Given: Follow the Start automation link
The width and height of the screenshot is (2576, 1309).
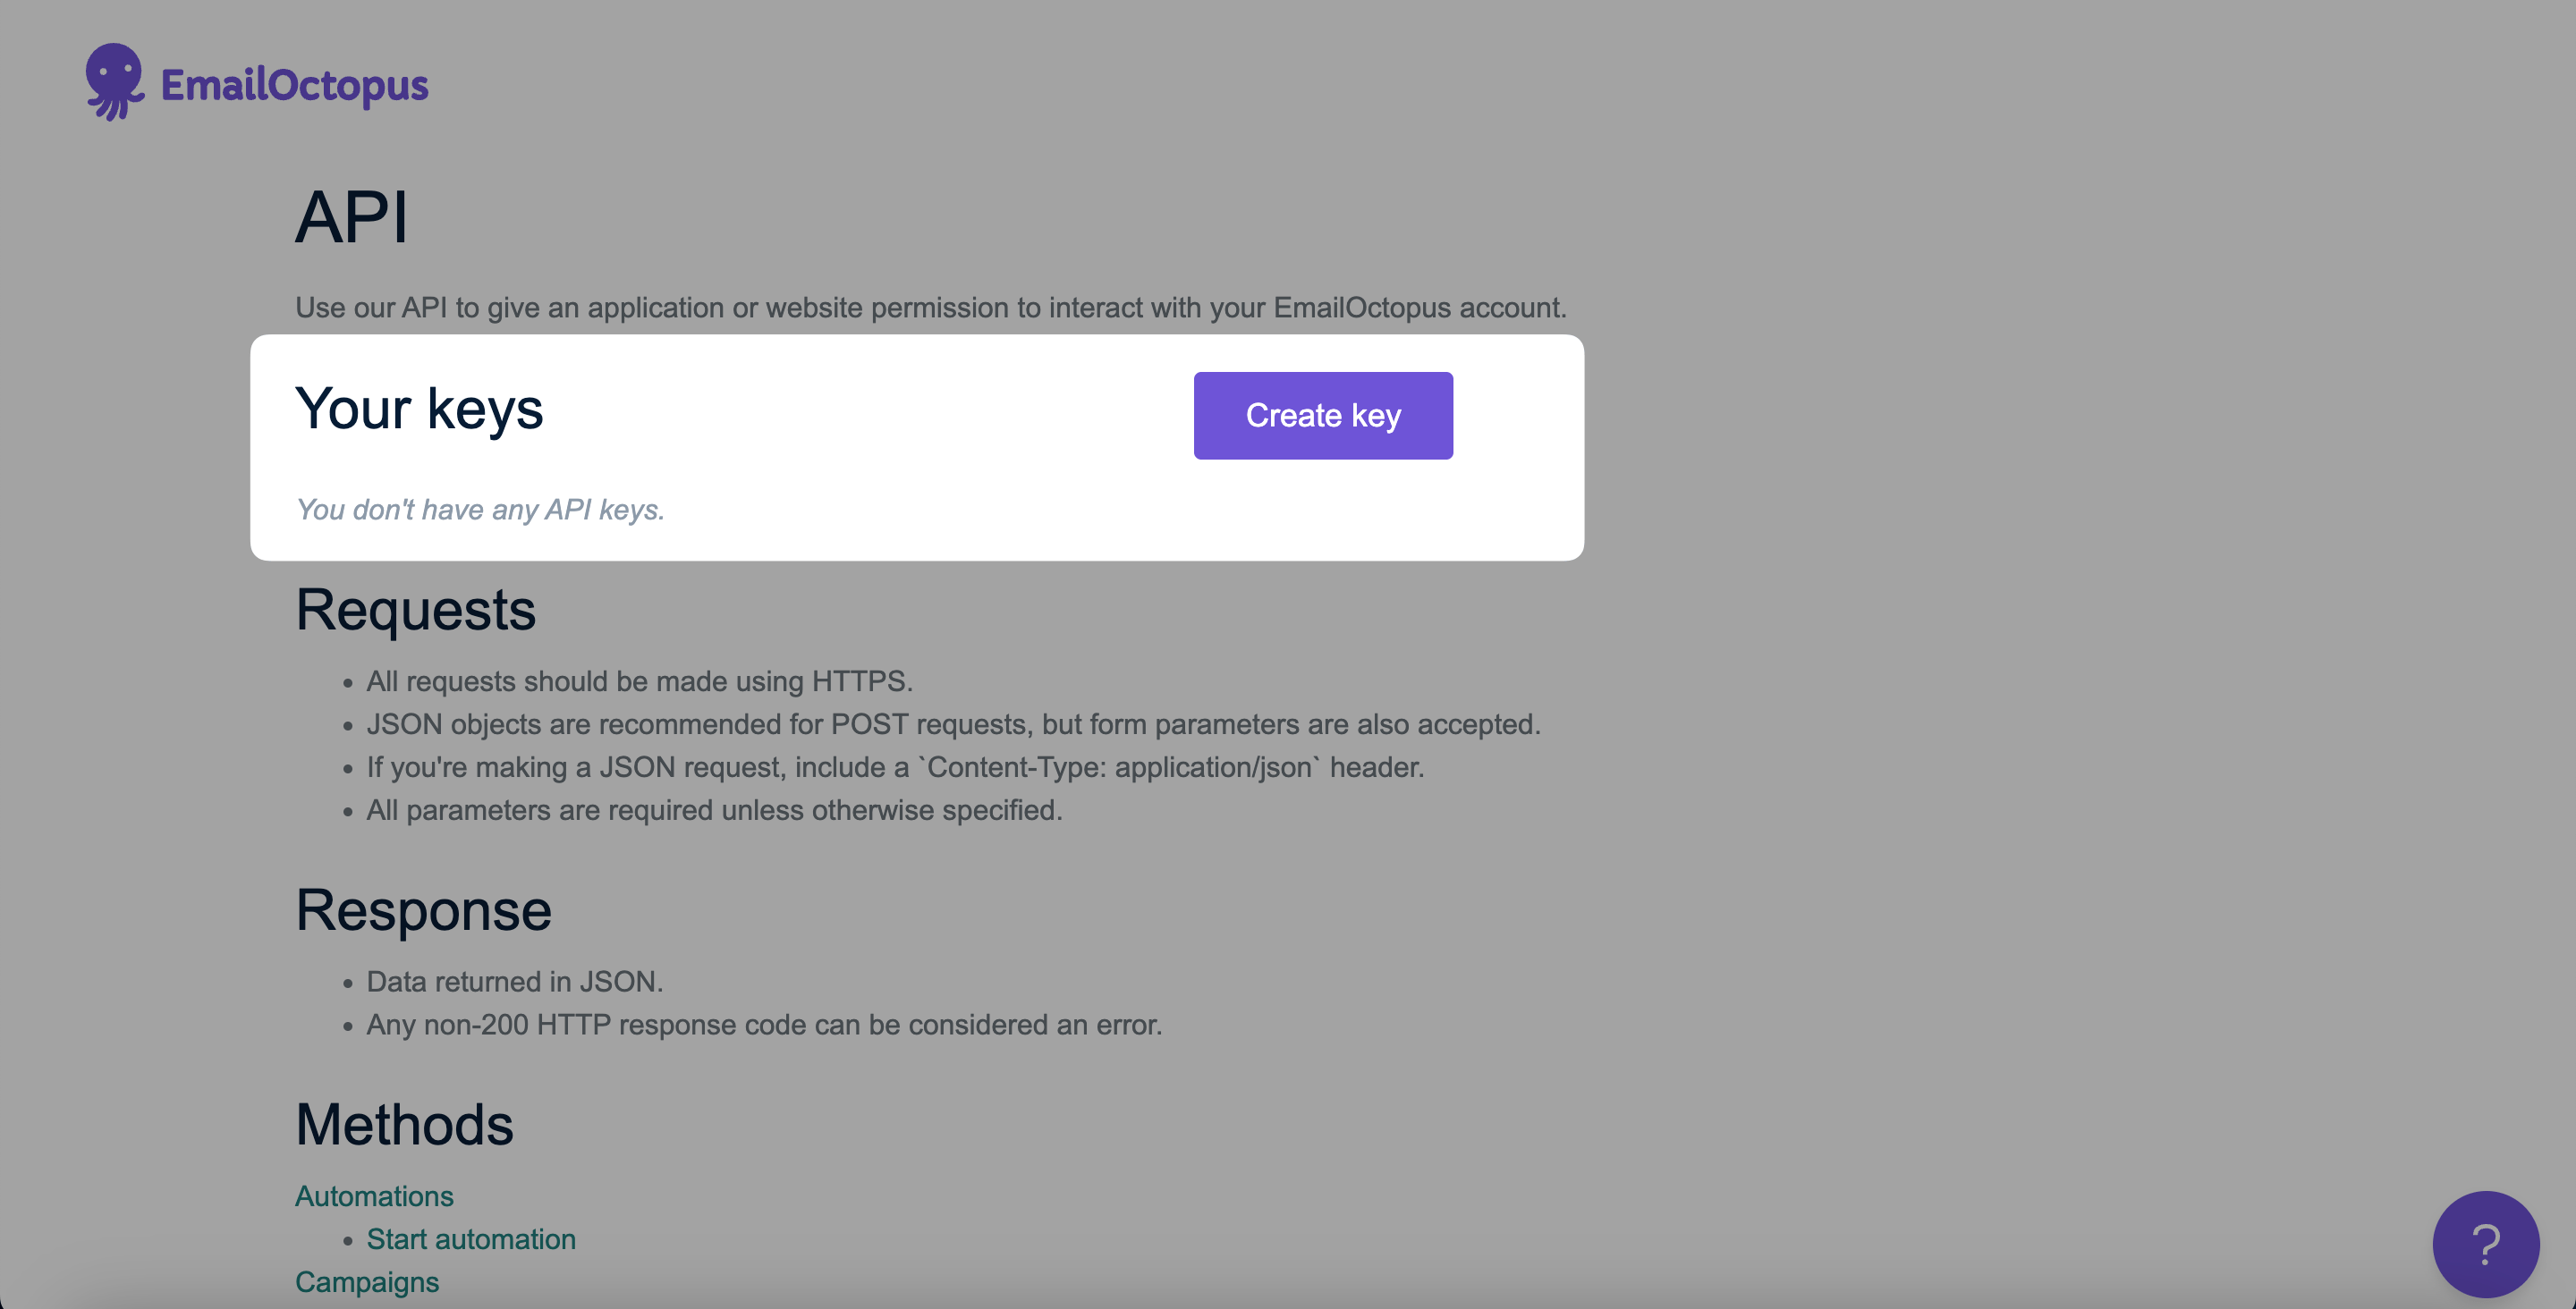Looking at the screenshot, I should (x=471, y=1239).
